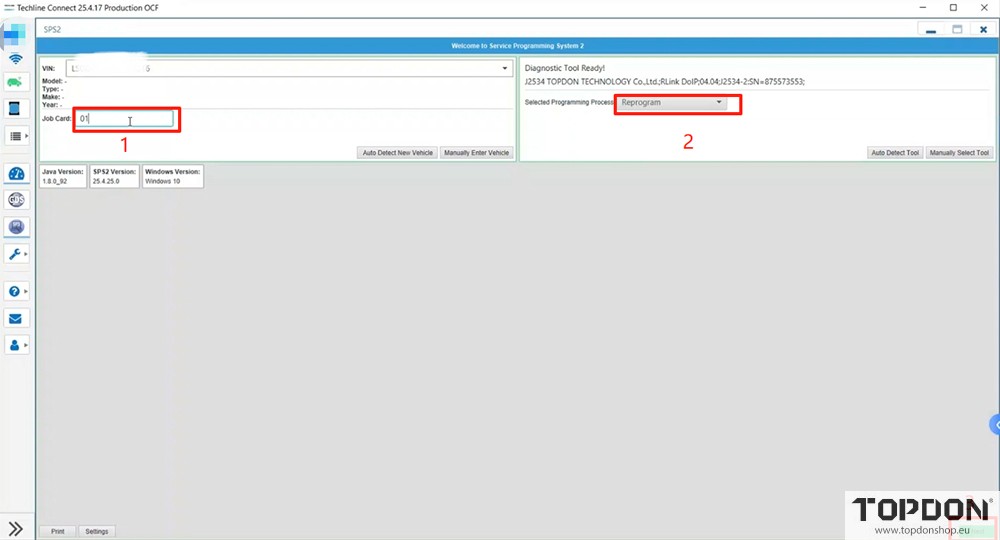Click Auto Detect New Vehicle button

(397, 153)
